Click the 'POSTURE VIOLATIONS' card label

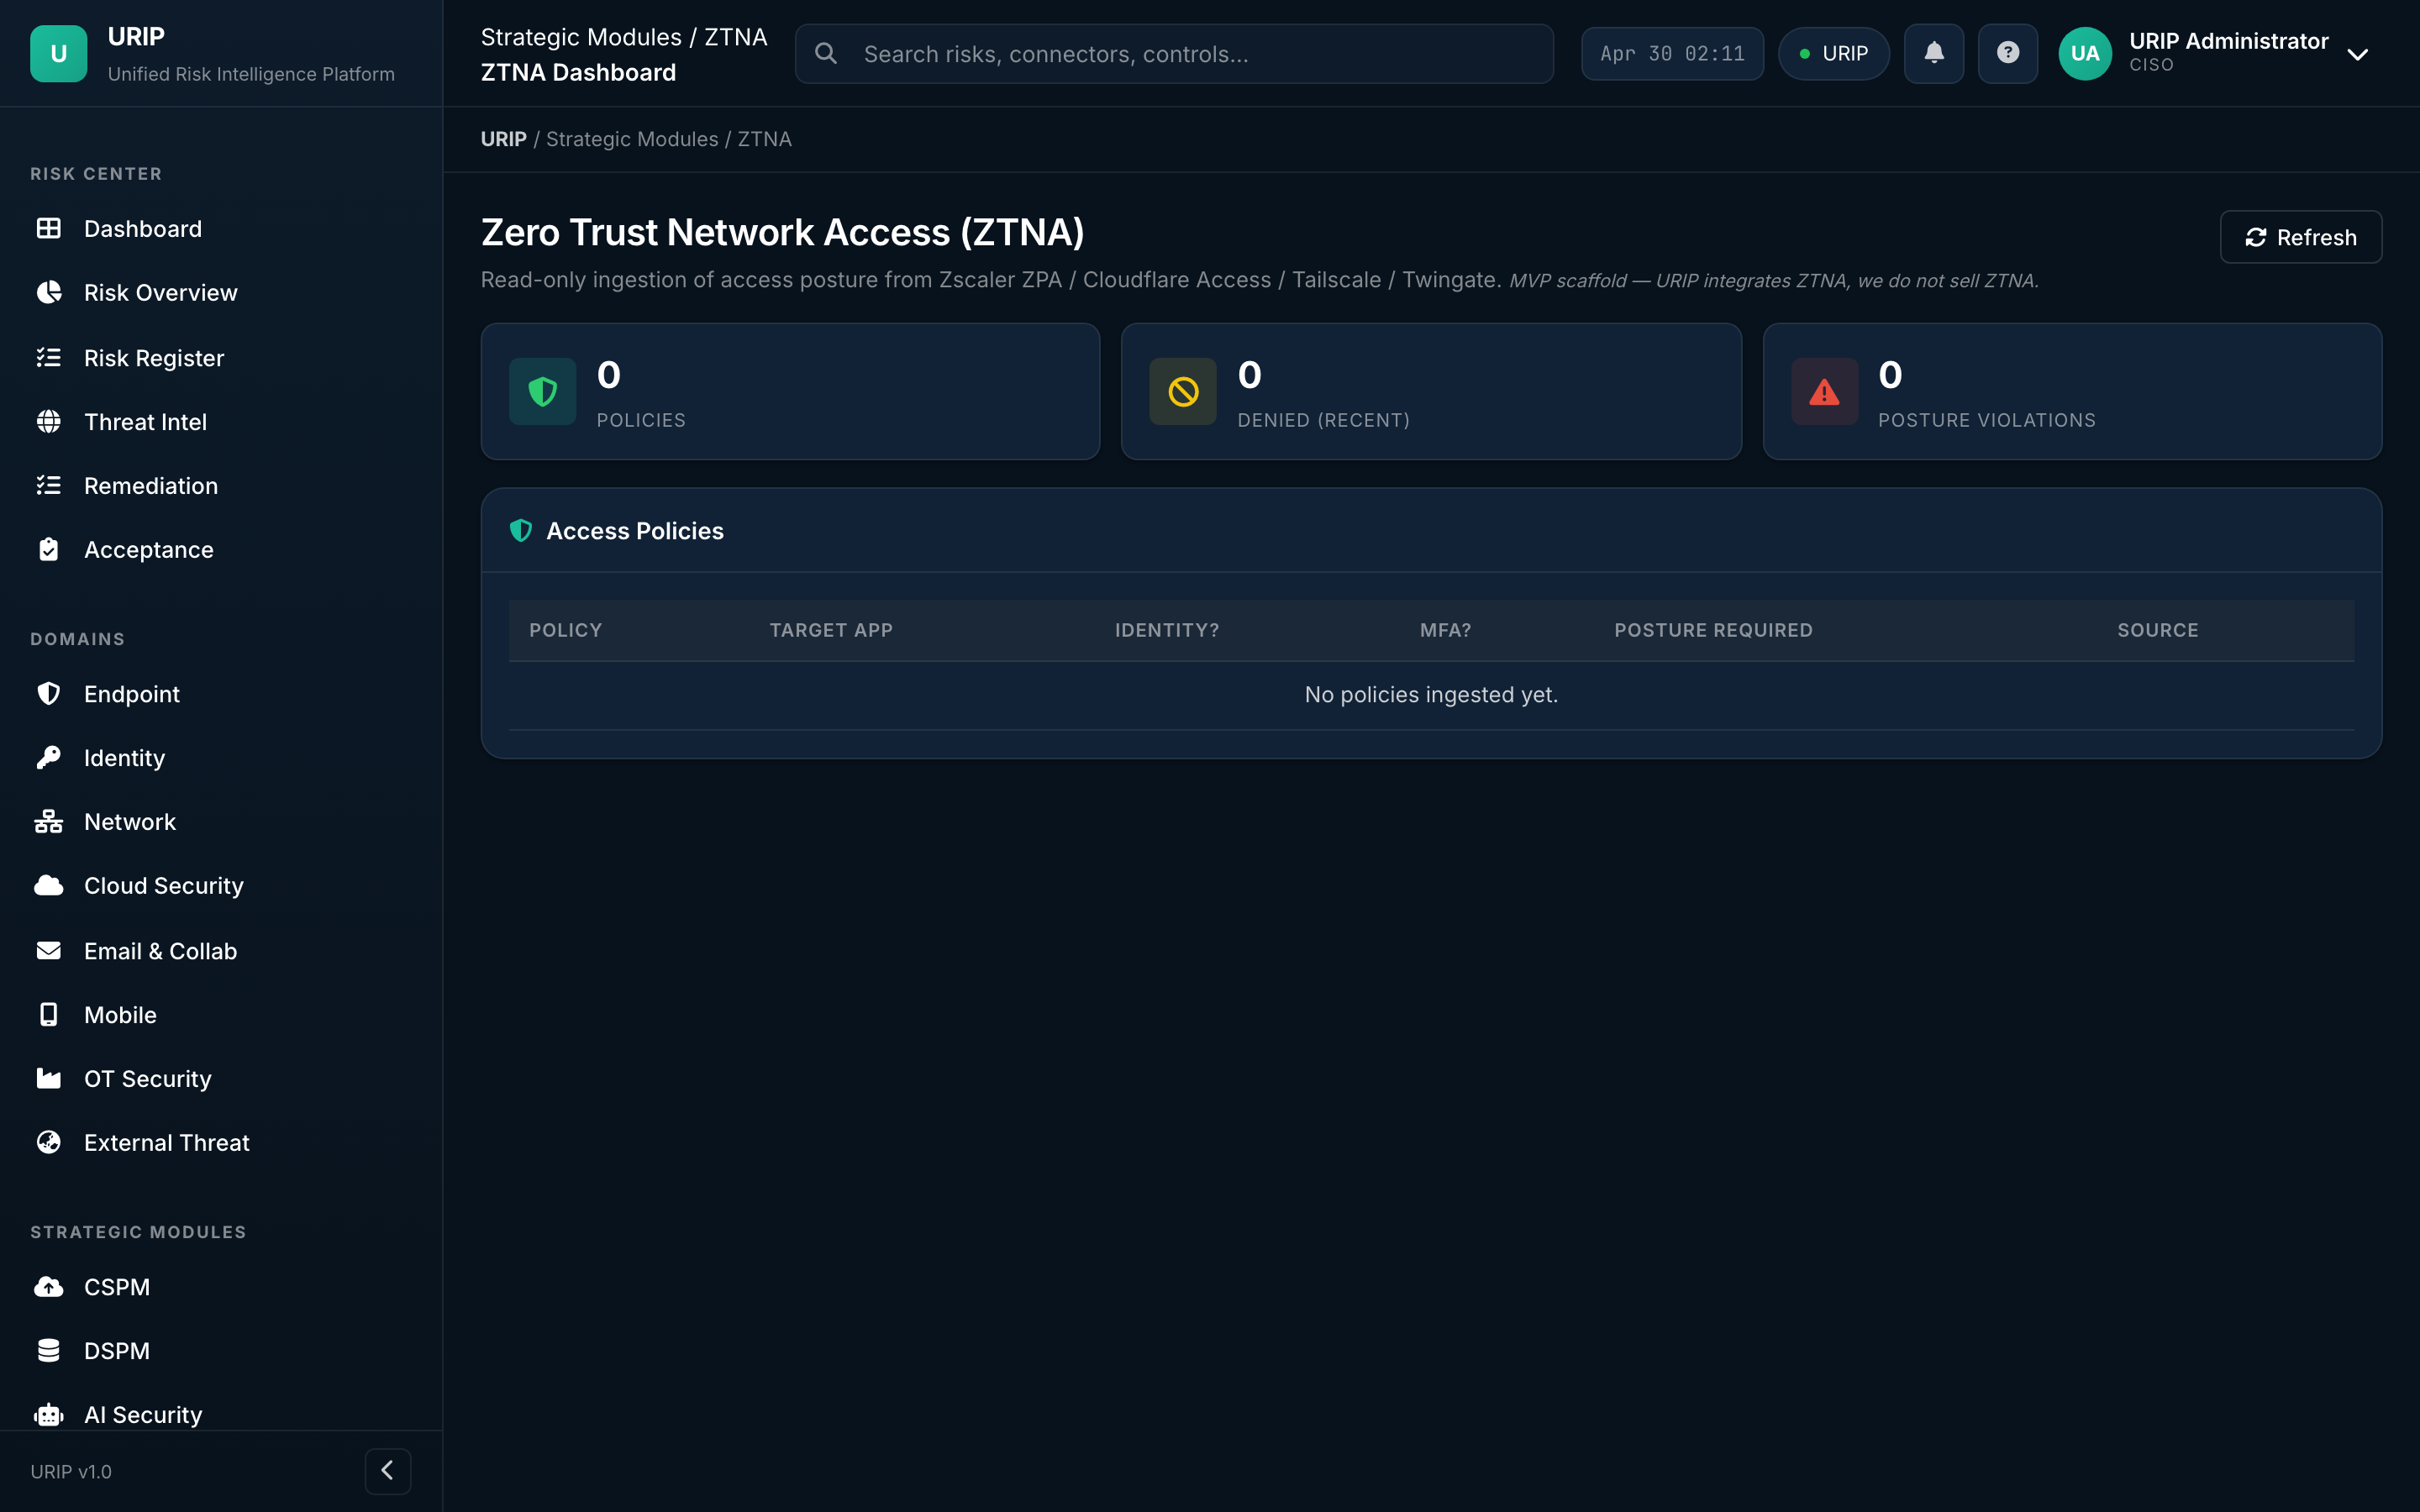pyautogui.click(x=1986, y=420)
